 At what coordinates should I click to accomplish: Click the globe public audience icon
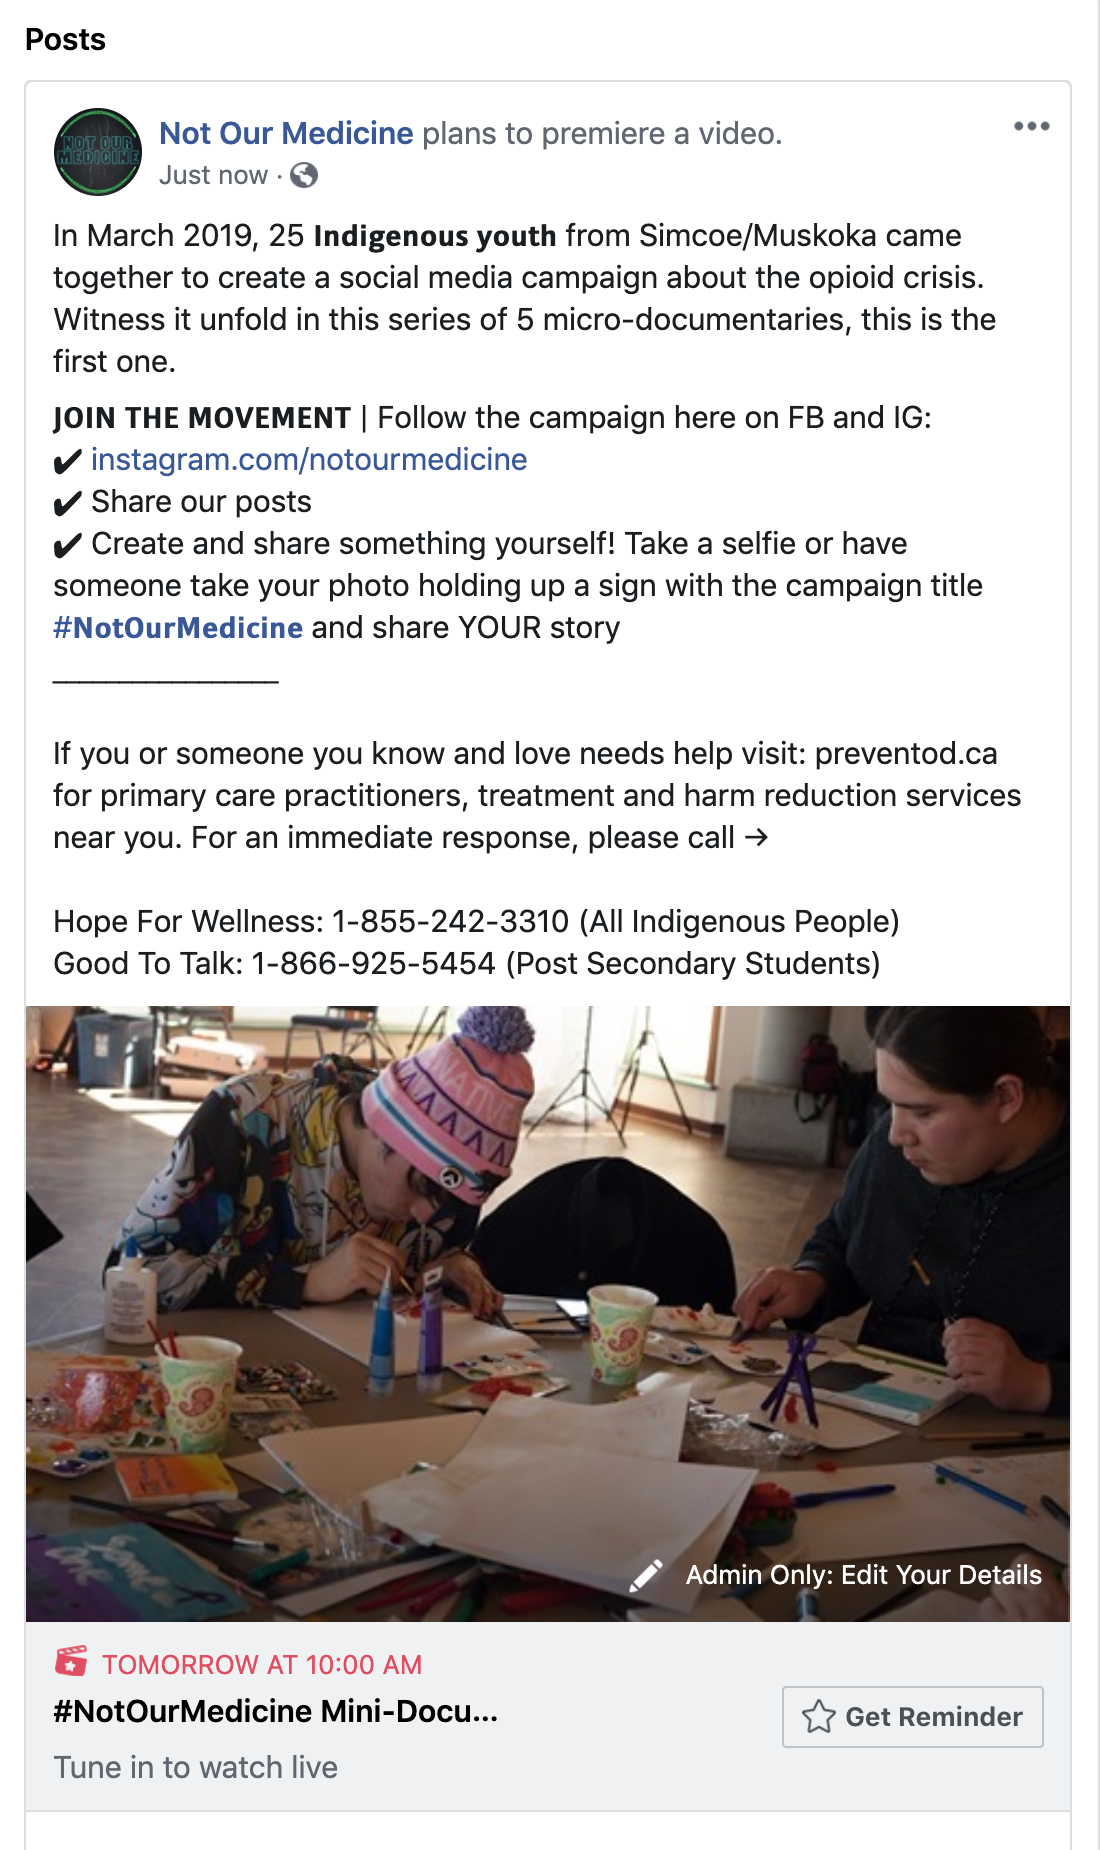(304, 175)
